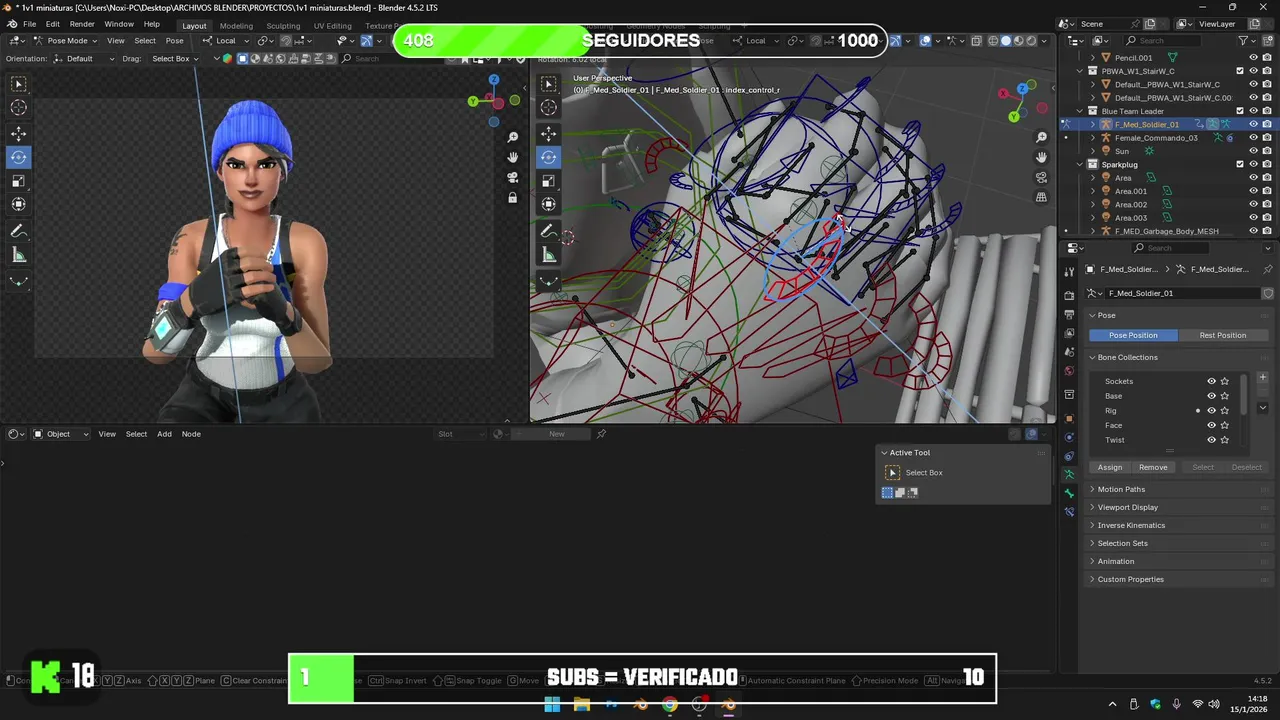Click Assign for bone collections

tap(1110, 467)
